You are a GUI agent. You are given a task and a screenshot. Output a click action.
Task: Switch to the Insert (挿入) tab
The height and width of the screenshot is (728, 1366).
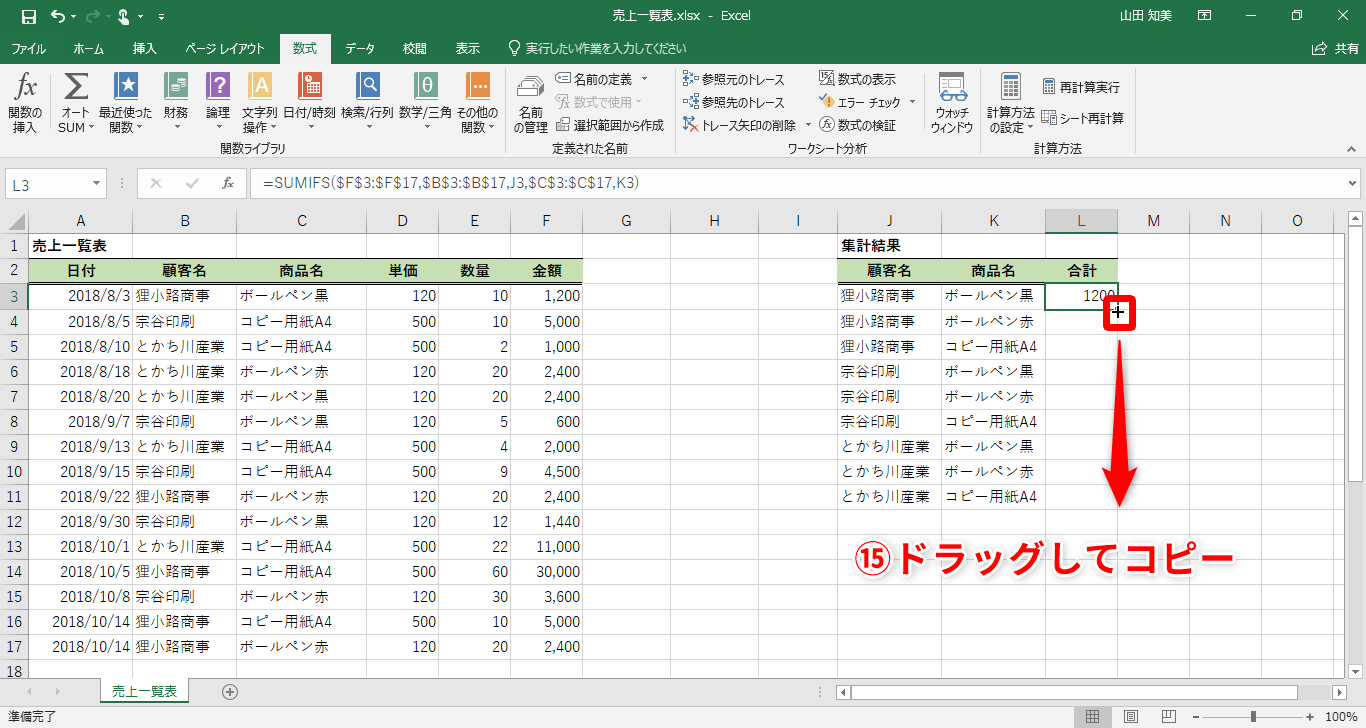tap(145, 48)
